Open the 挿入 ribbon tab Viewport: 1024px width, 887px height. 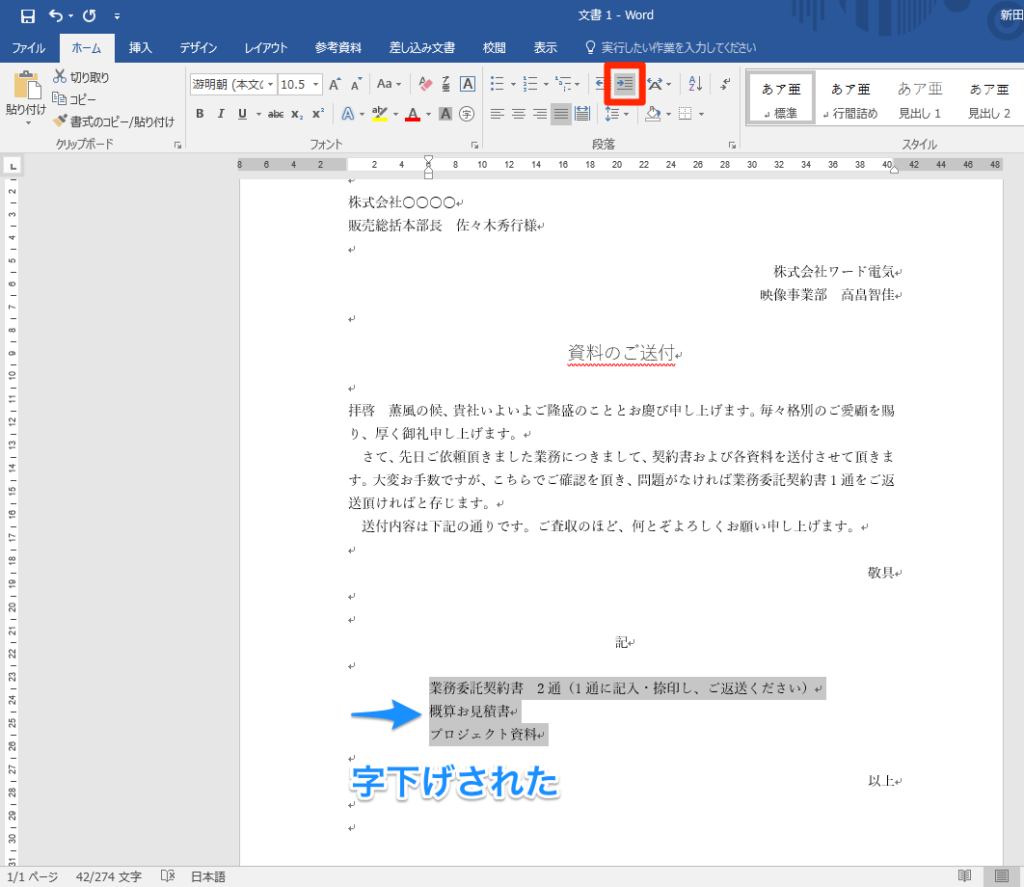pyautogui.click(x=140, y=48)
